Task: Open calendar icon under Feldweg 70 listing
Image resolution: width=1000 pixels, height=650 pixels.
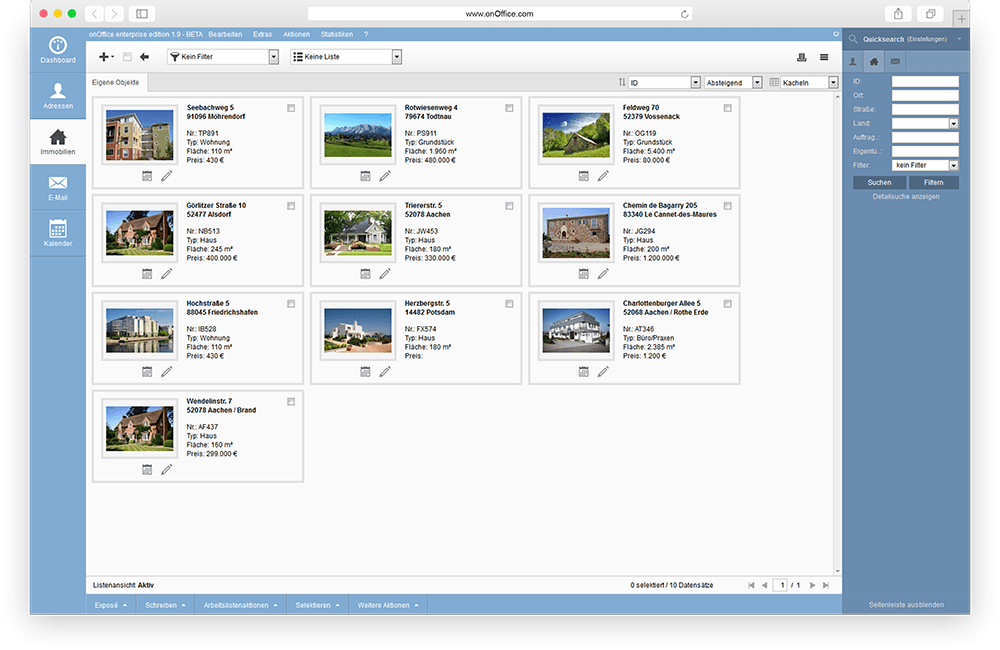Action: [584, 176]
